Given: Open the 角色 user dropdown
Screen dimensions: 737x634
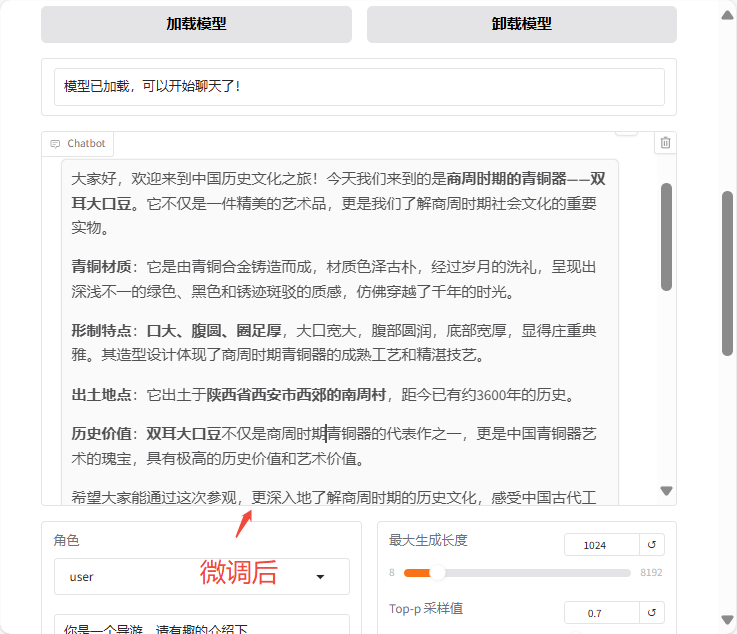Looking at the screenshot, I should tap(202, 577).
